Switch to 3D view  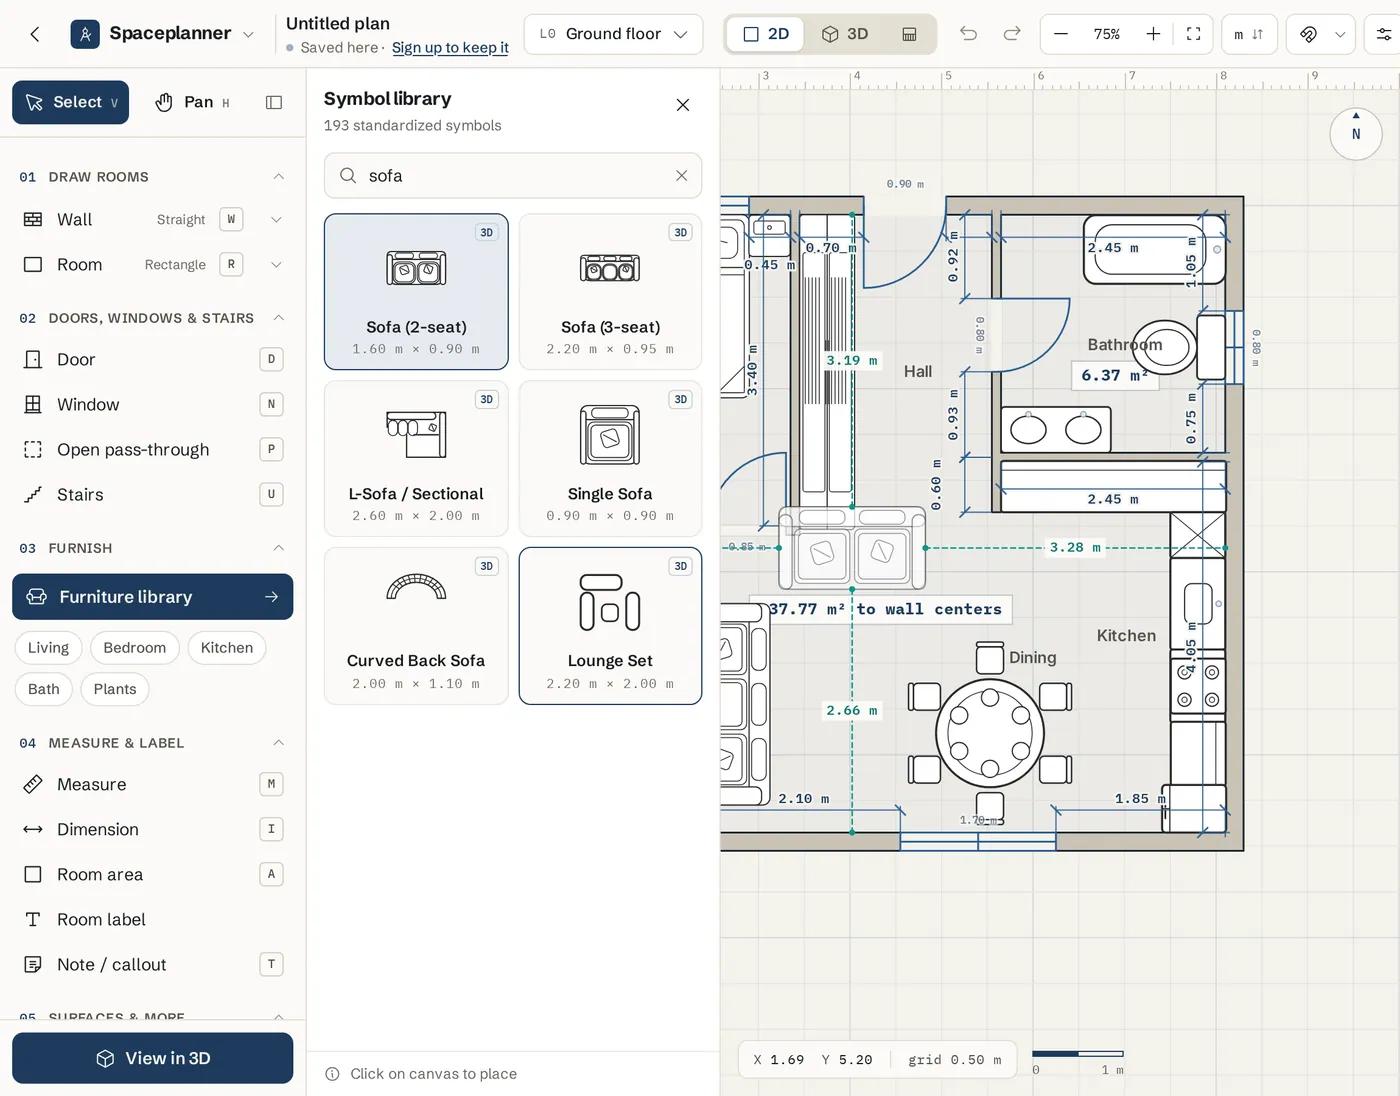point(845,34)
